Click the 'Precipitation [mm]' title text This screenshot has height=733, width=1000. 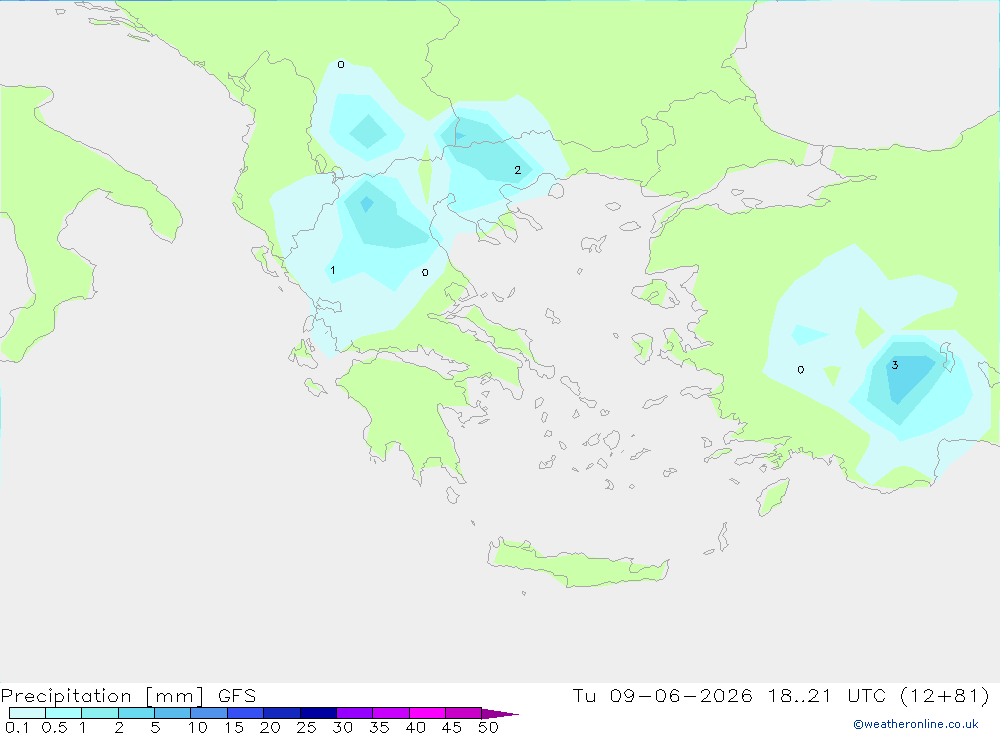coord(102,696)
